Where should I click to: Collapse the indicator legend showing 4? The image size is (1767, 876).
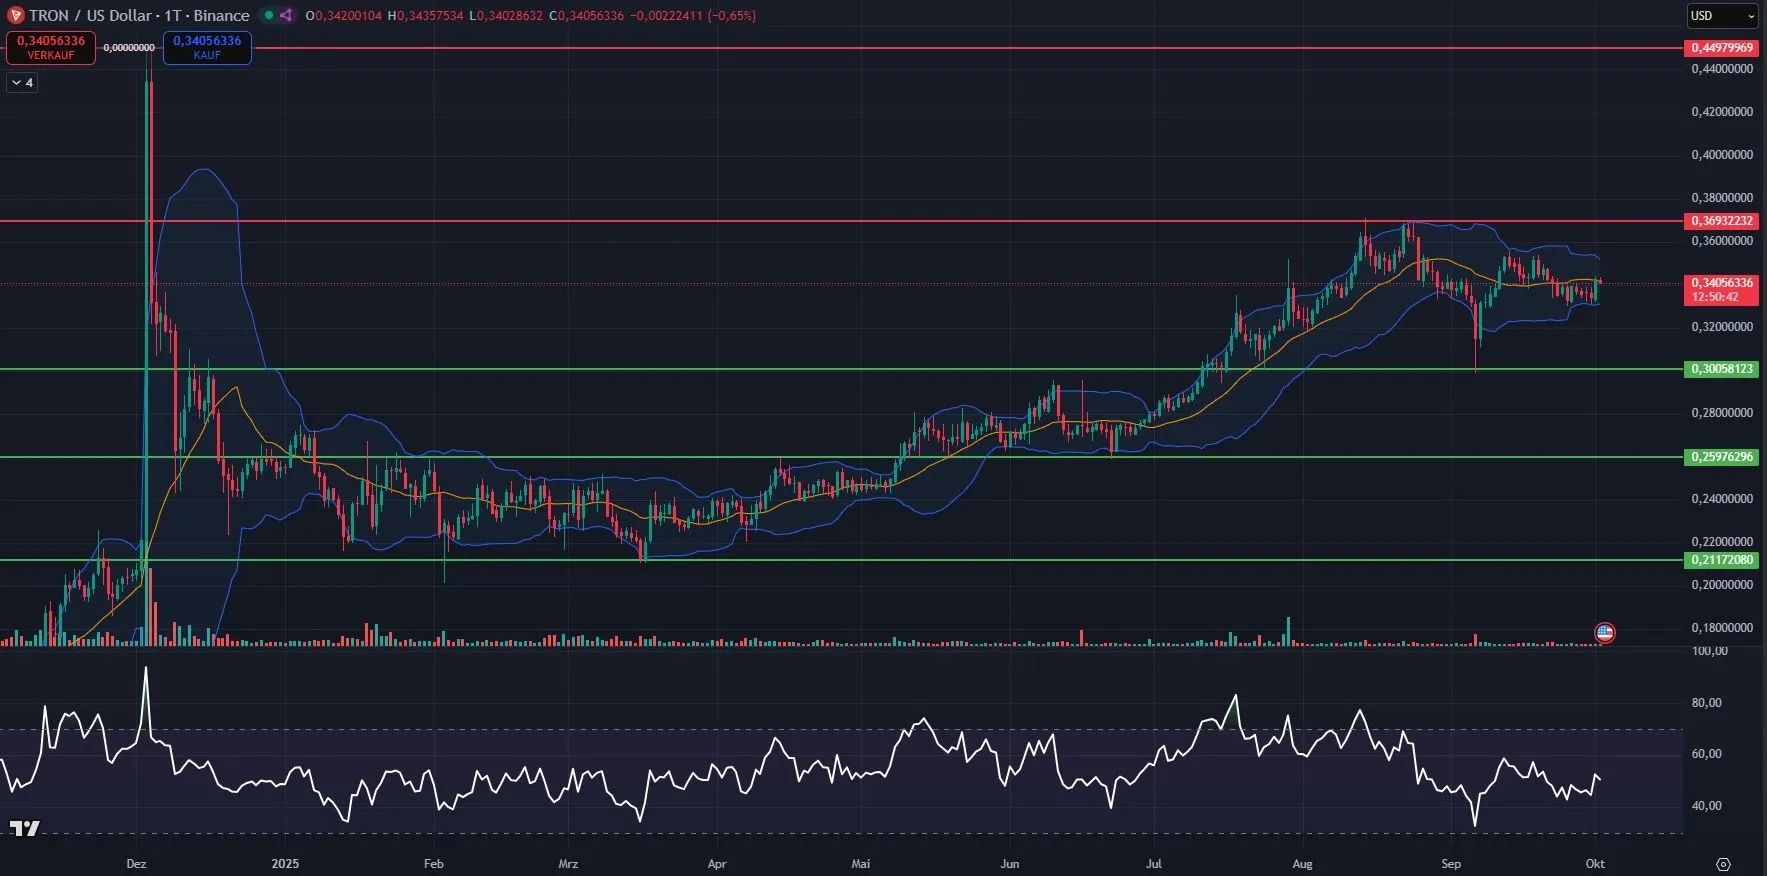coord(22,83)
